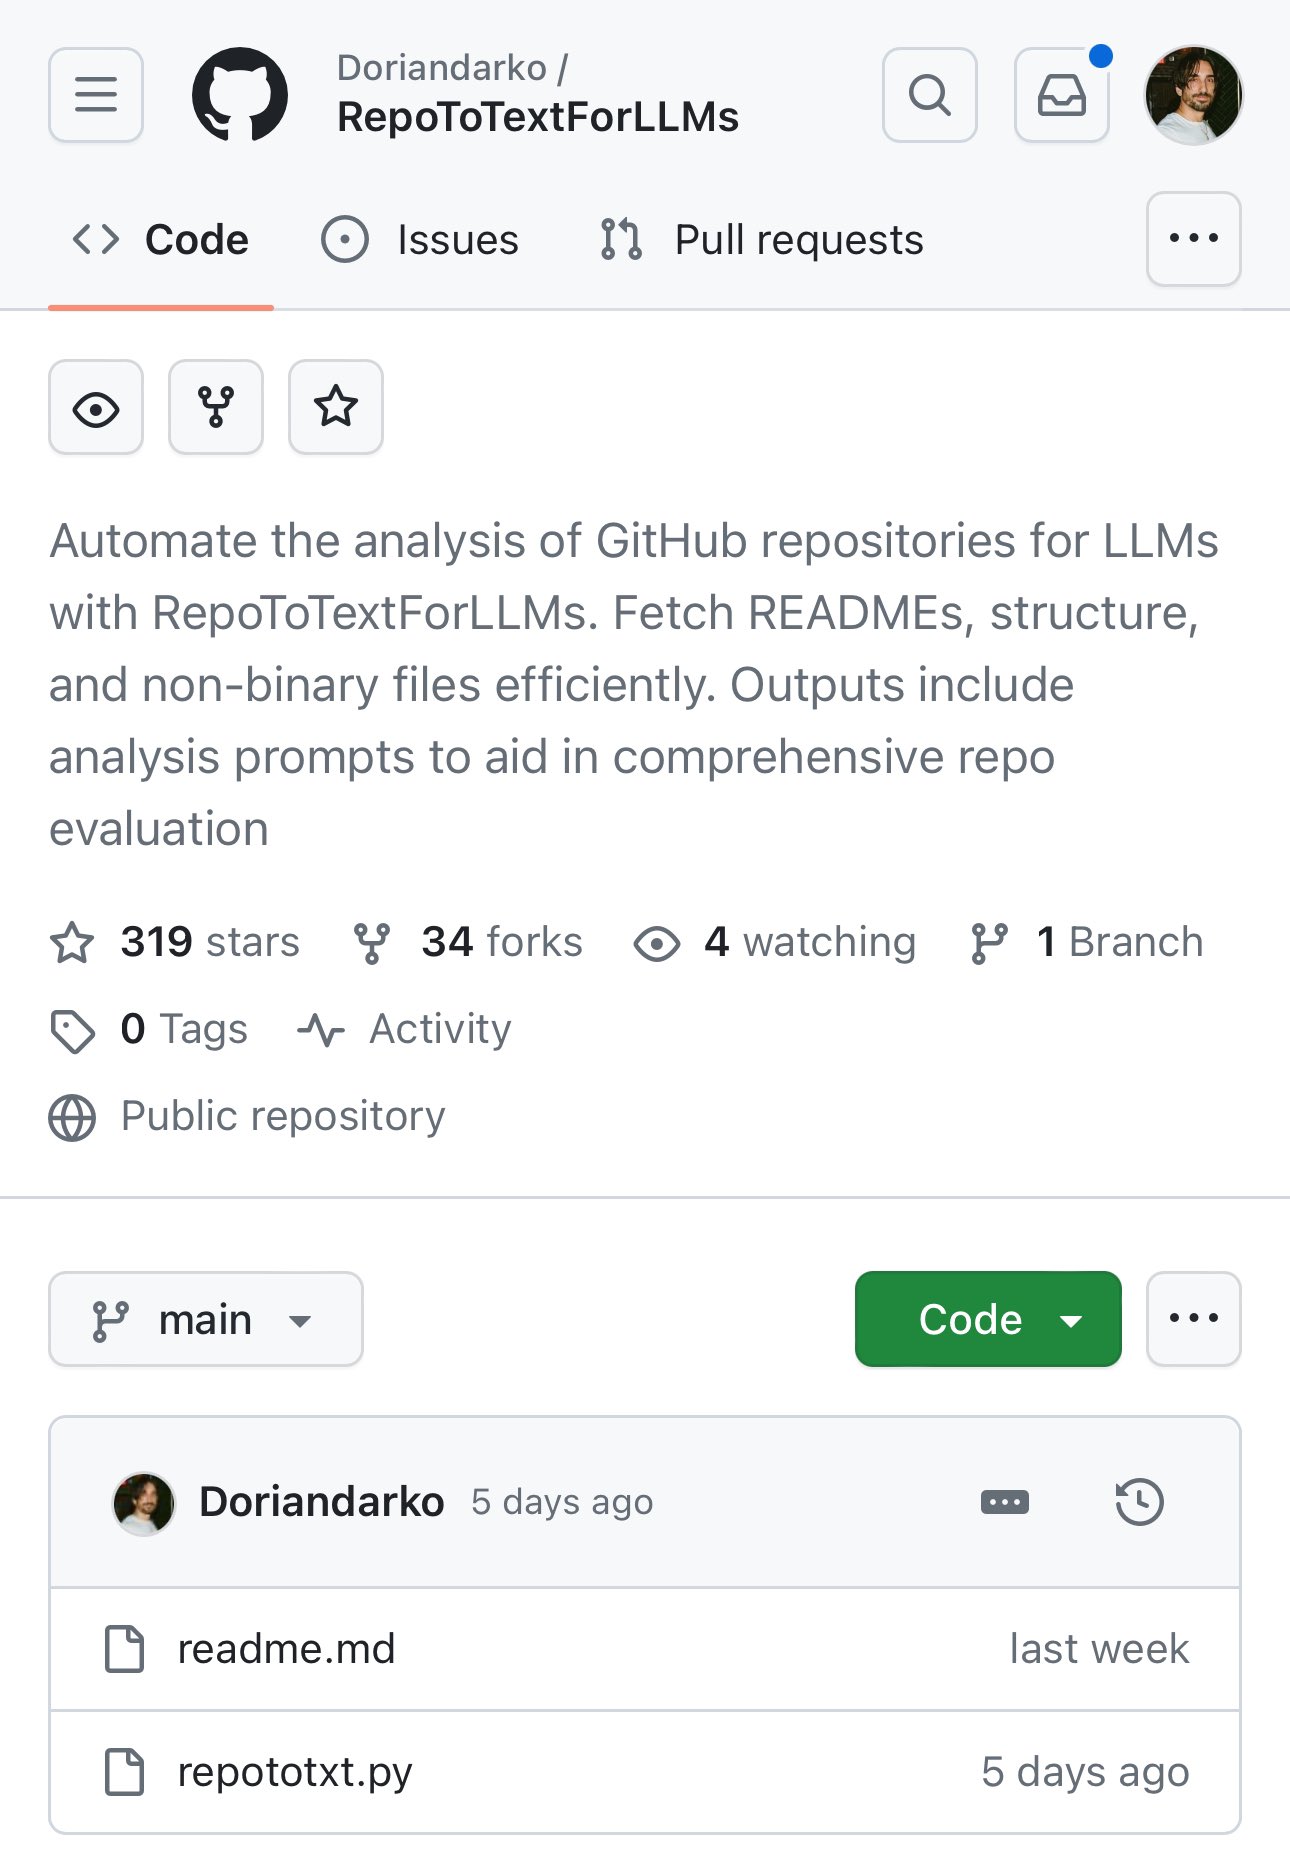Open the search magnifier button
The height and width of the screenshot is (1867, 1290).
(x=930, y=95)
